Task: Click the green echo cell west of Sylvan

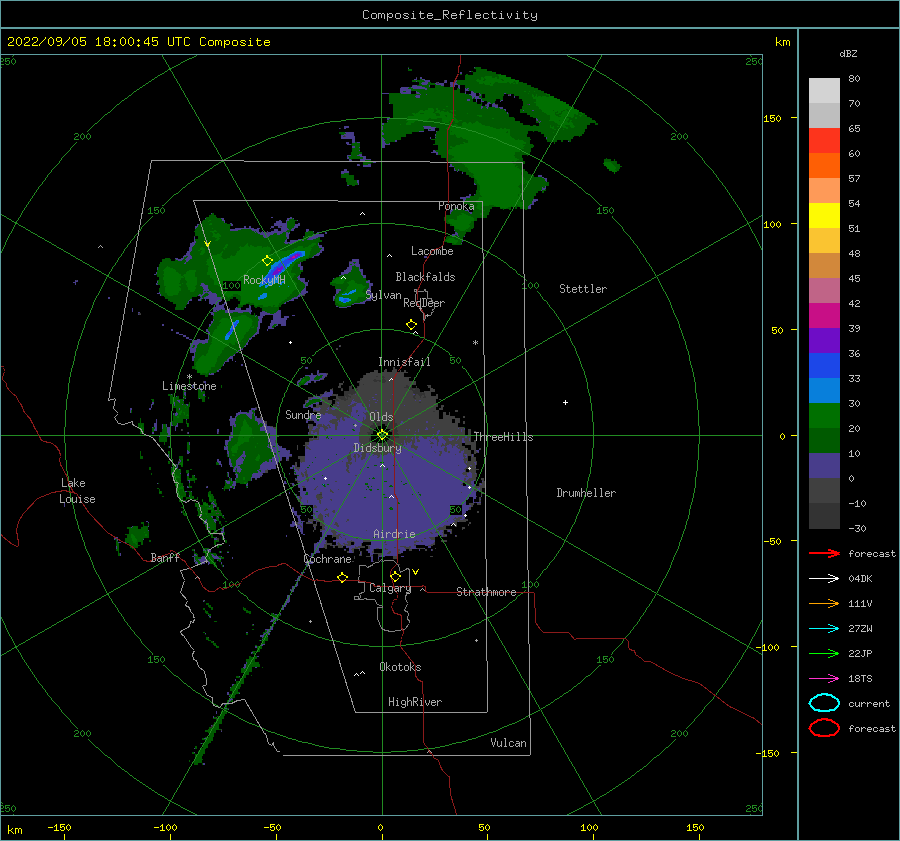Action: (350, 284)
